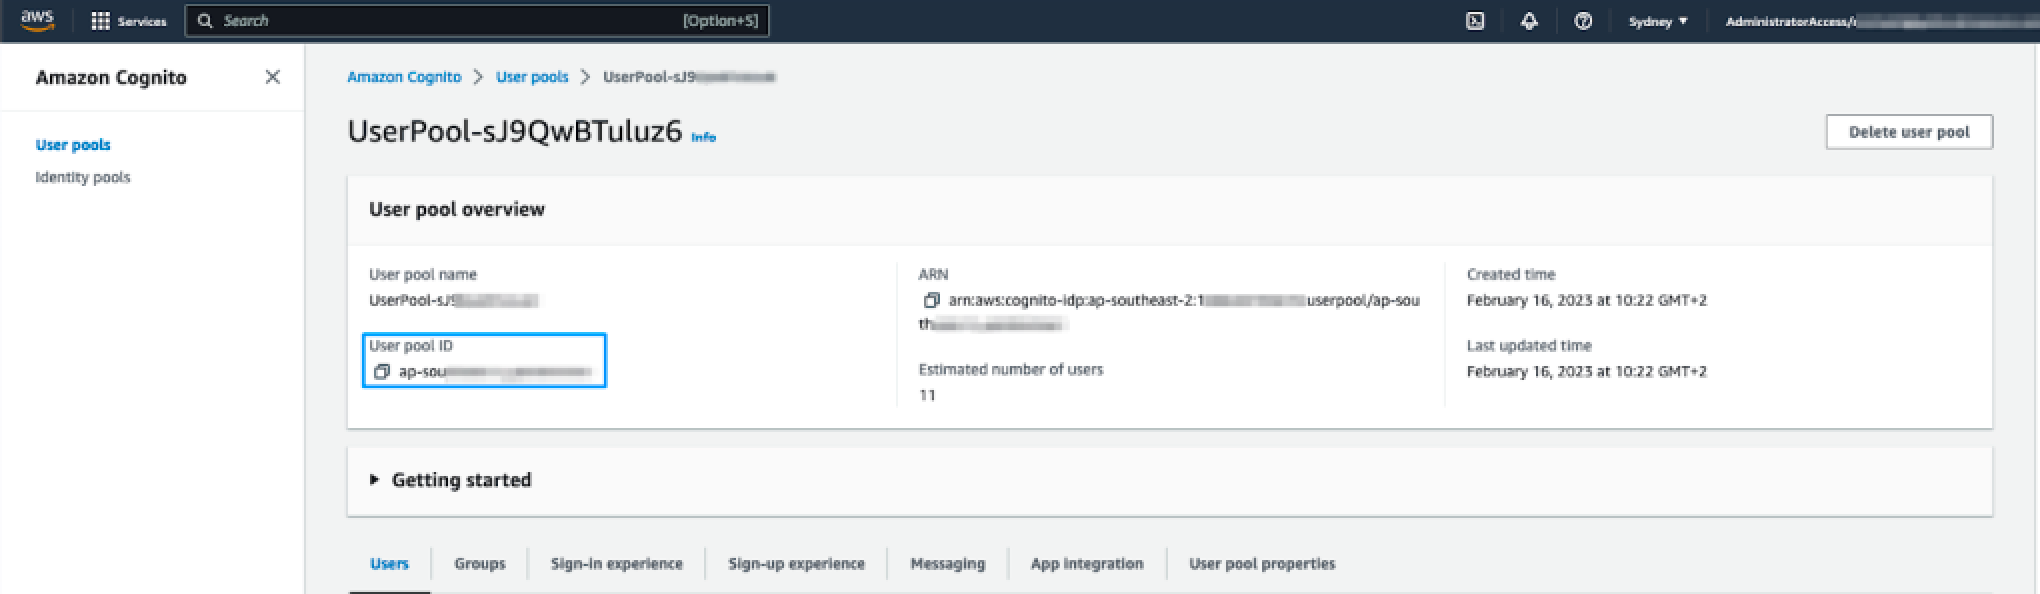Open the Sign-in experience tab
2040x594 pixels.
(616, 564)
